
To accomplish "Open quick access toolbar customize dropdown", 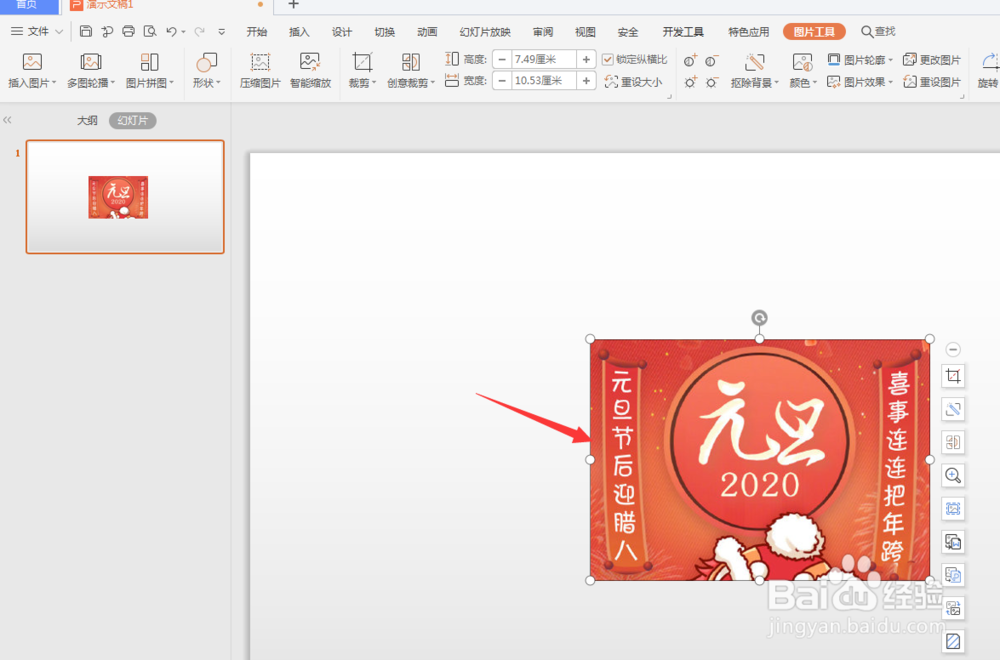I will click(x=221, y=31).
